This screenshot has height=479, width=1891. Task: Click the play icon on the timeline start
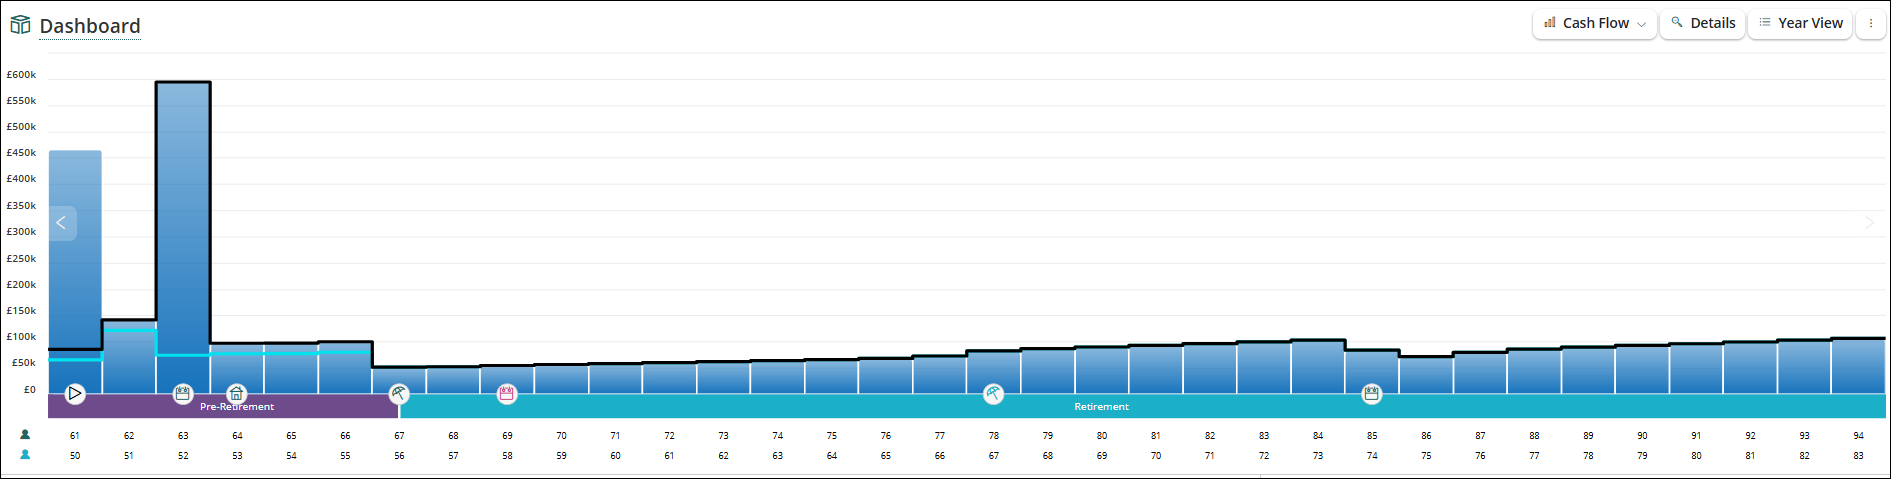pyautogui.click(x=75, y=394)
